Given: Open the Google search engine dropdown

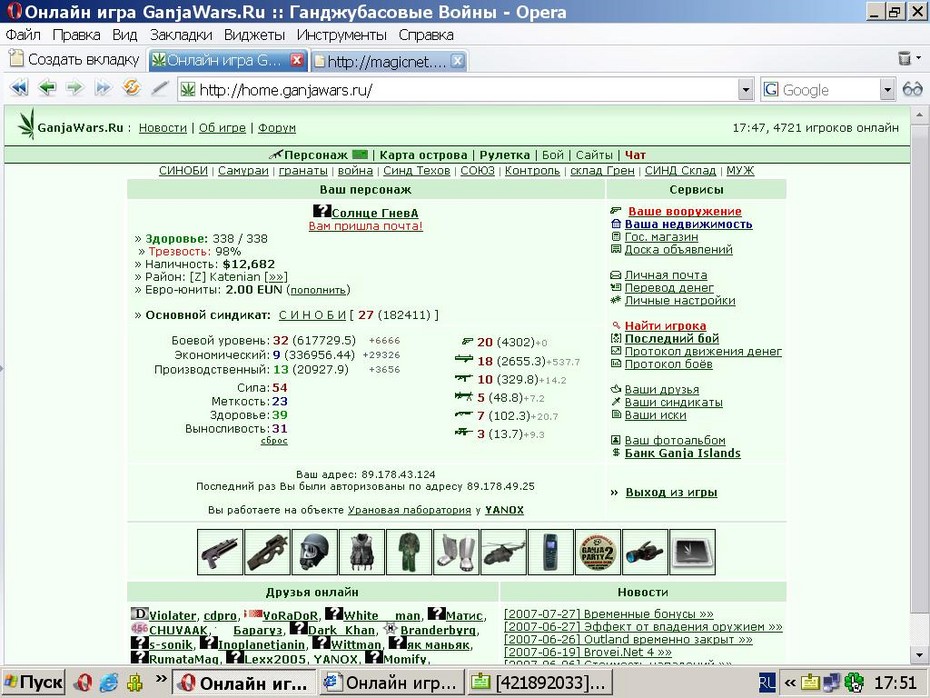Looking at the screenshot, I should click(x=887, y=90).
